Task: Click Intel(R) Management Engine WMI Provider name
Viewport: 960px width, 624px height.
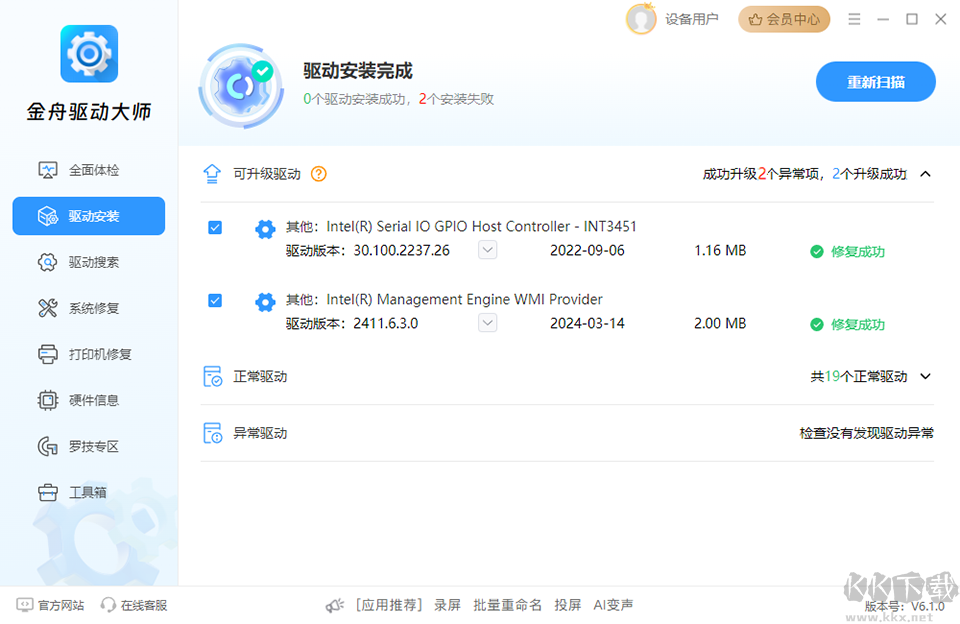Action: point(464,299)
